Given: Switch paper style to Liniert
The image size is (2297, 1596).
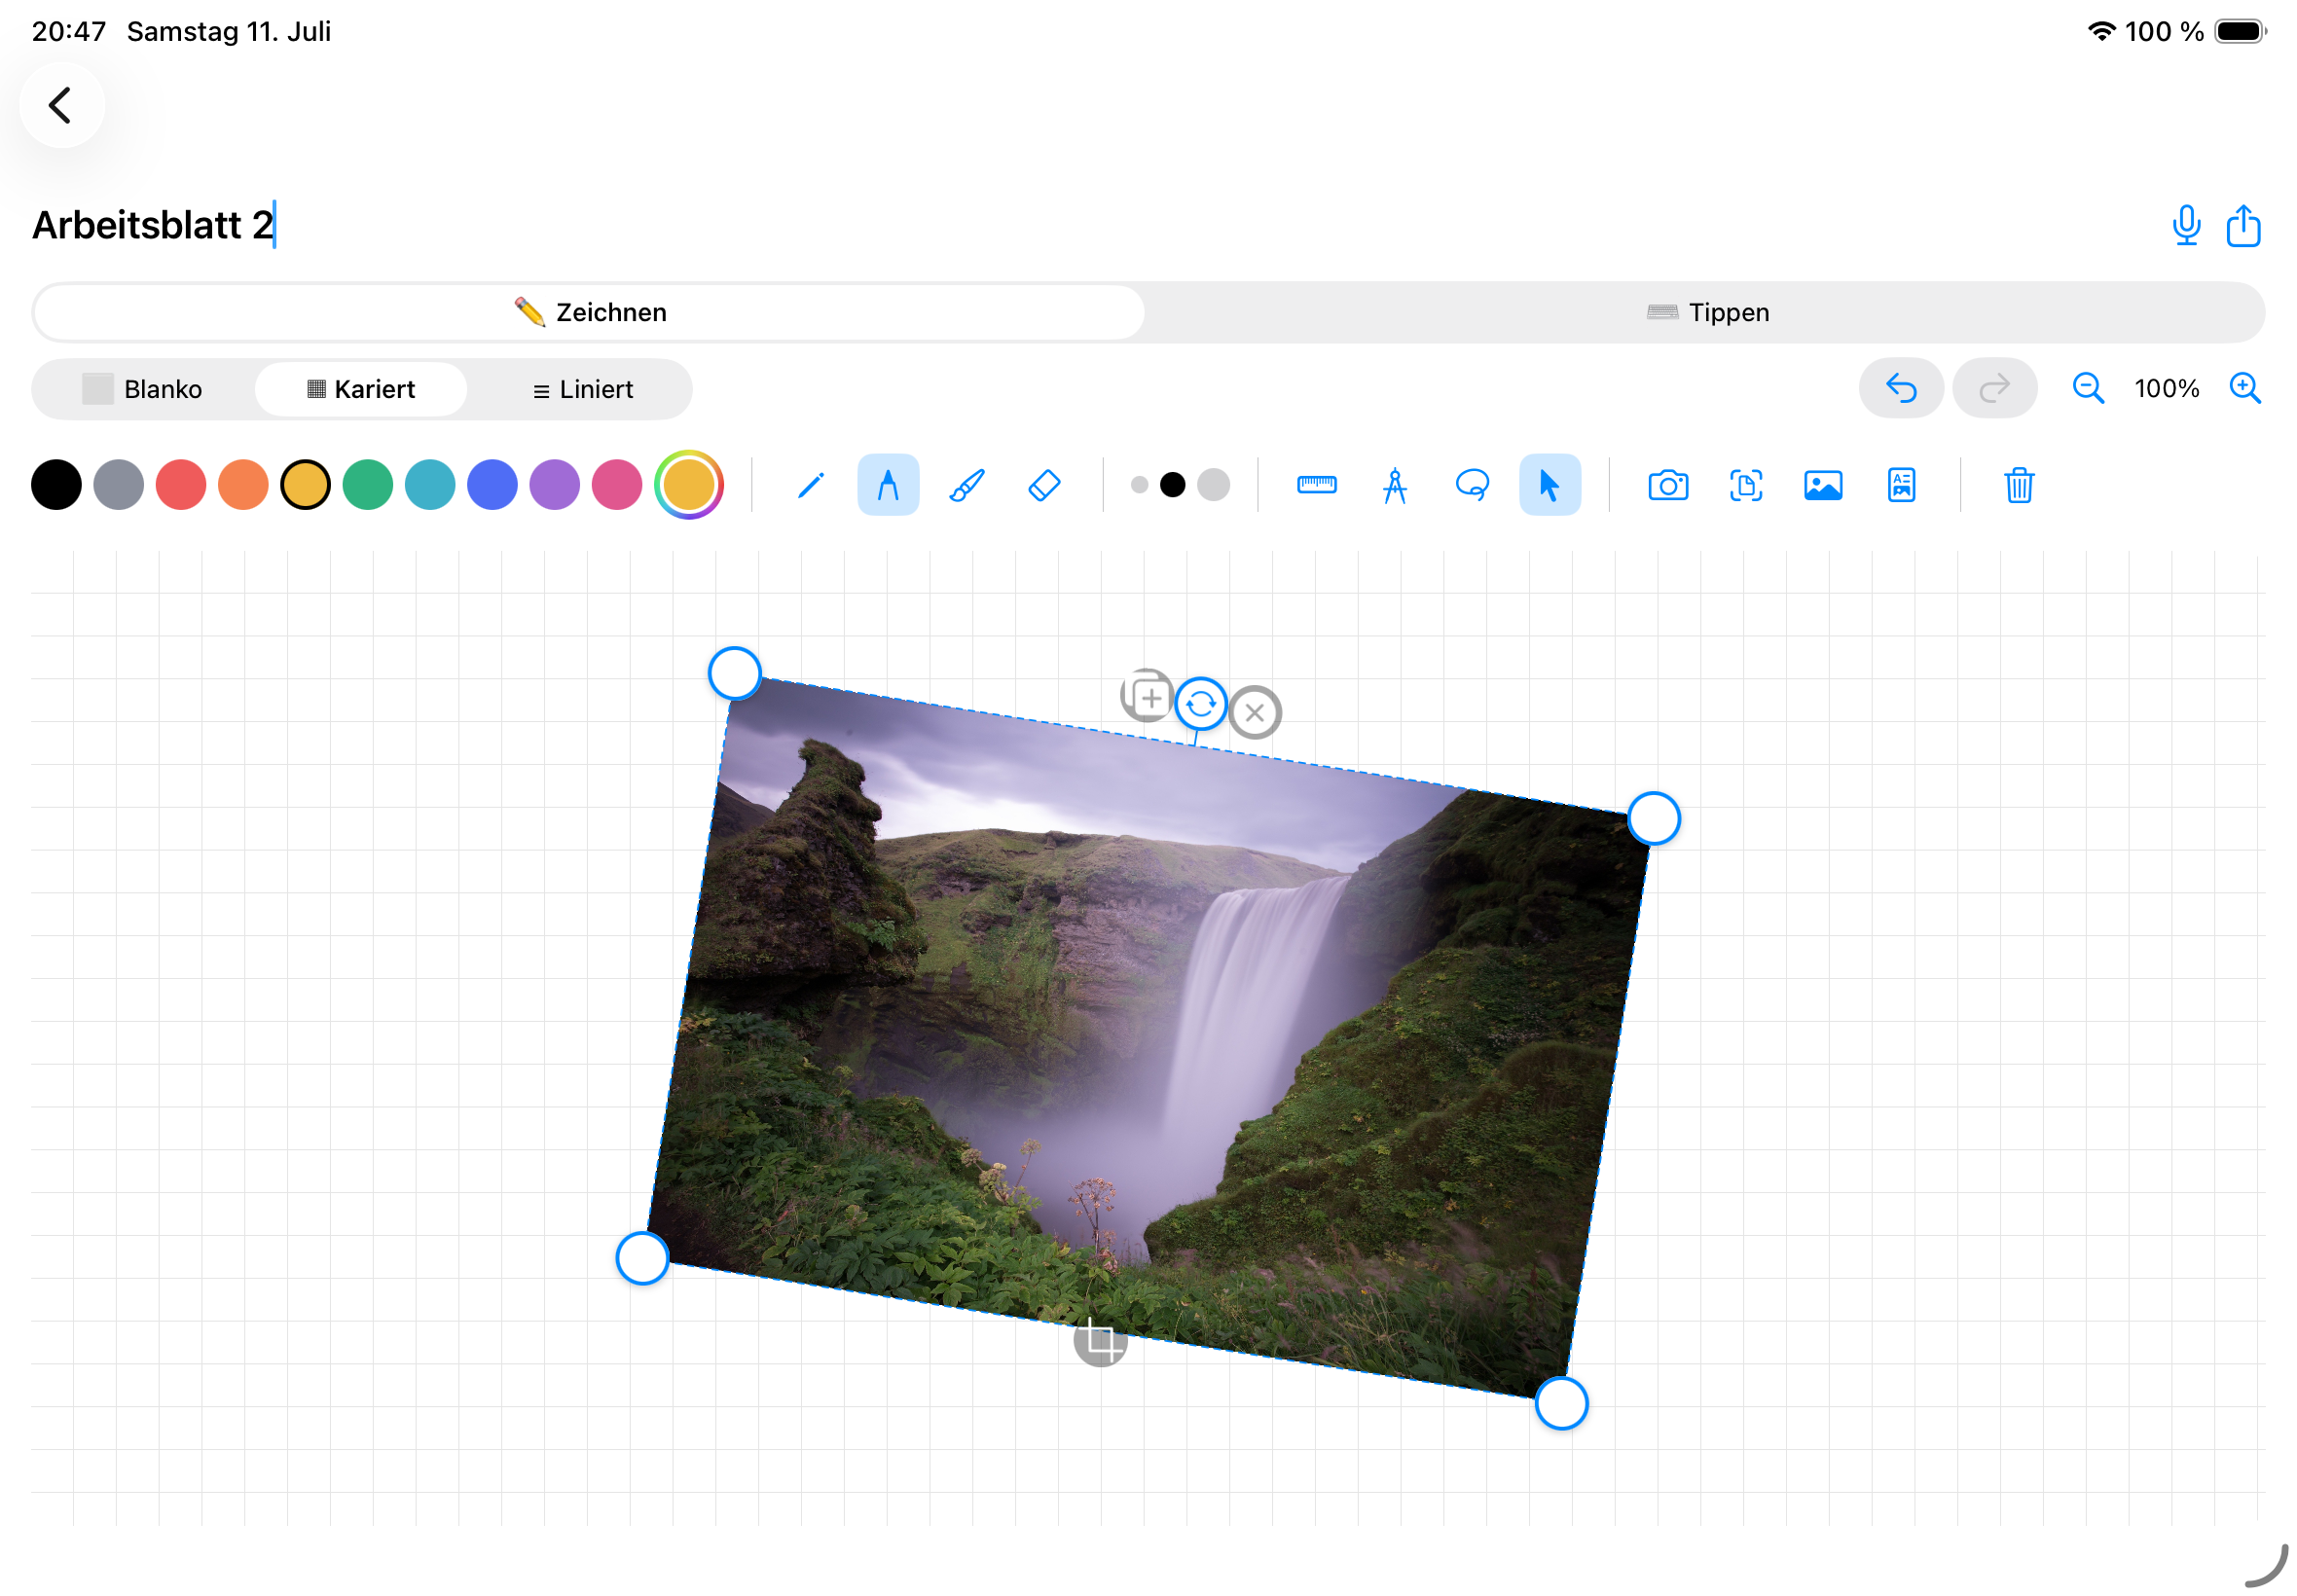Looking at the screenshot, I should coord(583,389).
